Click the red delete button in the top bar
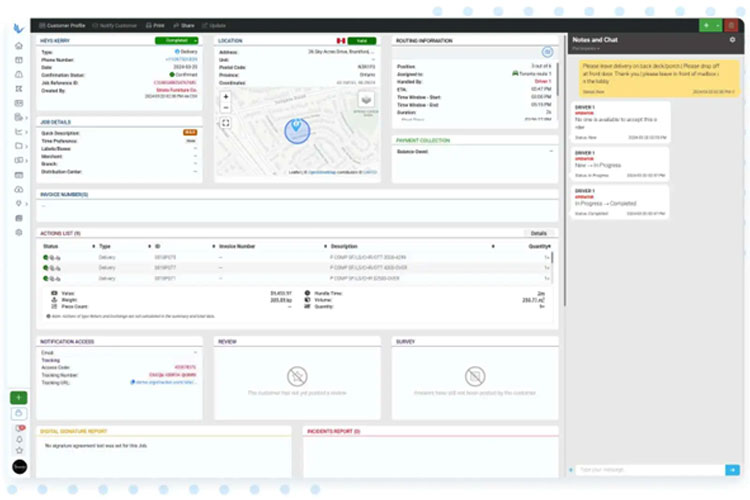Image resolution: width=750 pixels, height=500 pixels. pyautogui.click(x=731, y=25)
